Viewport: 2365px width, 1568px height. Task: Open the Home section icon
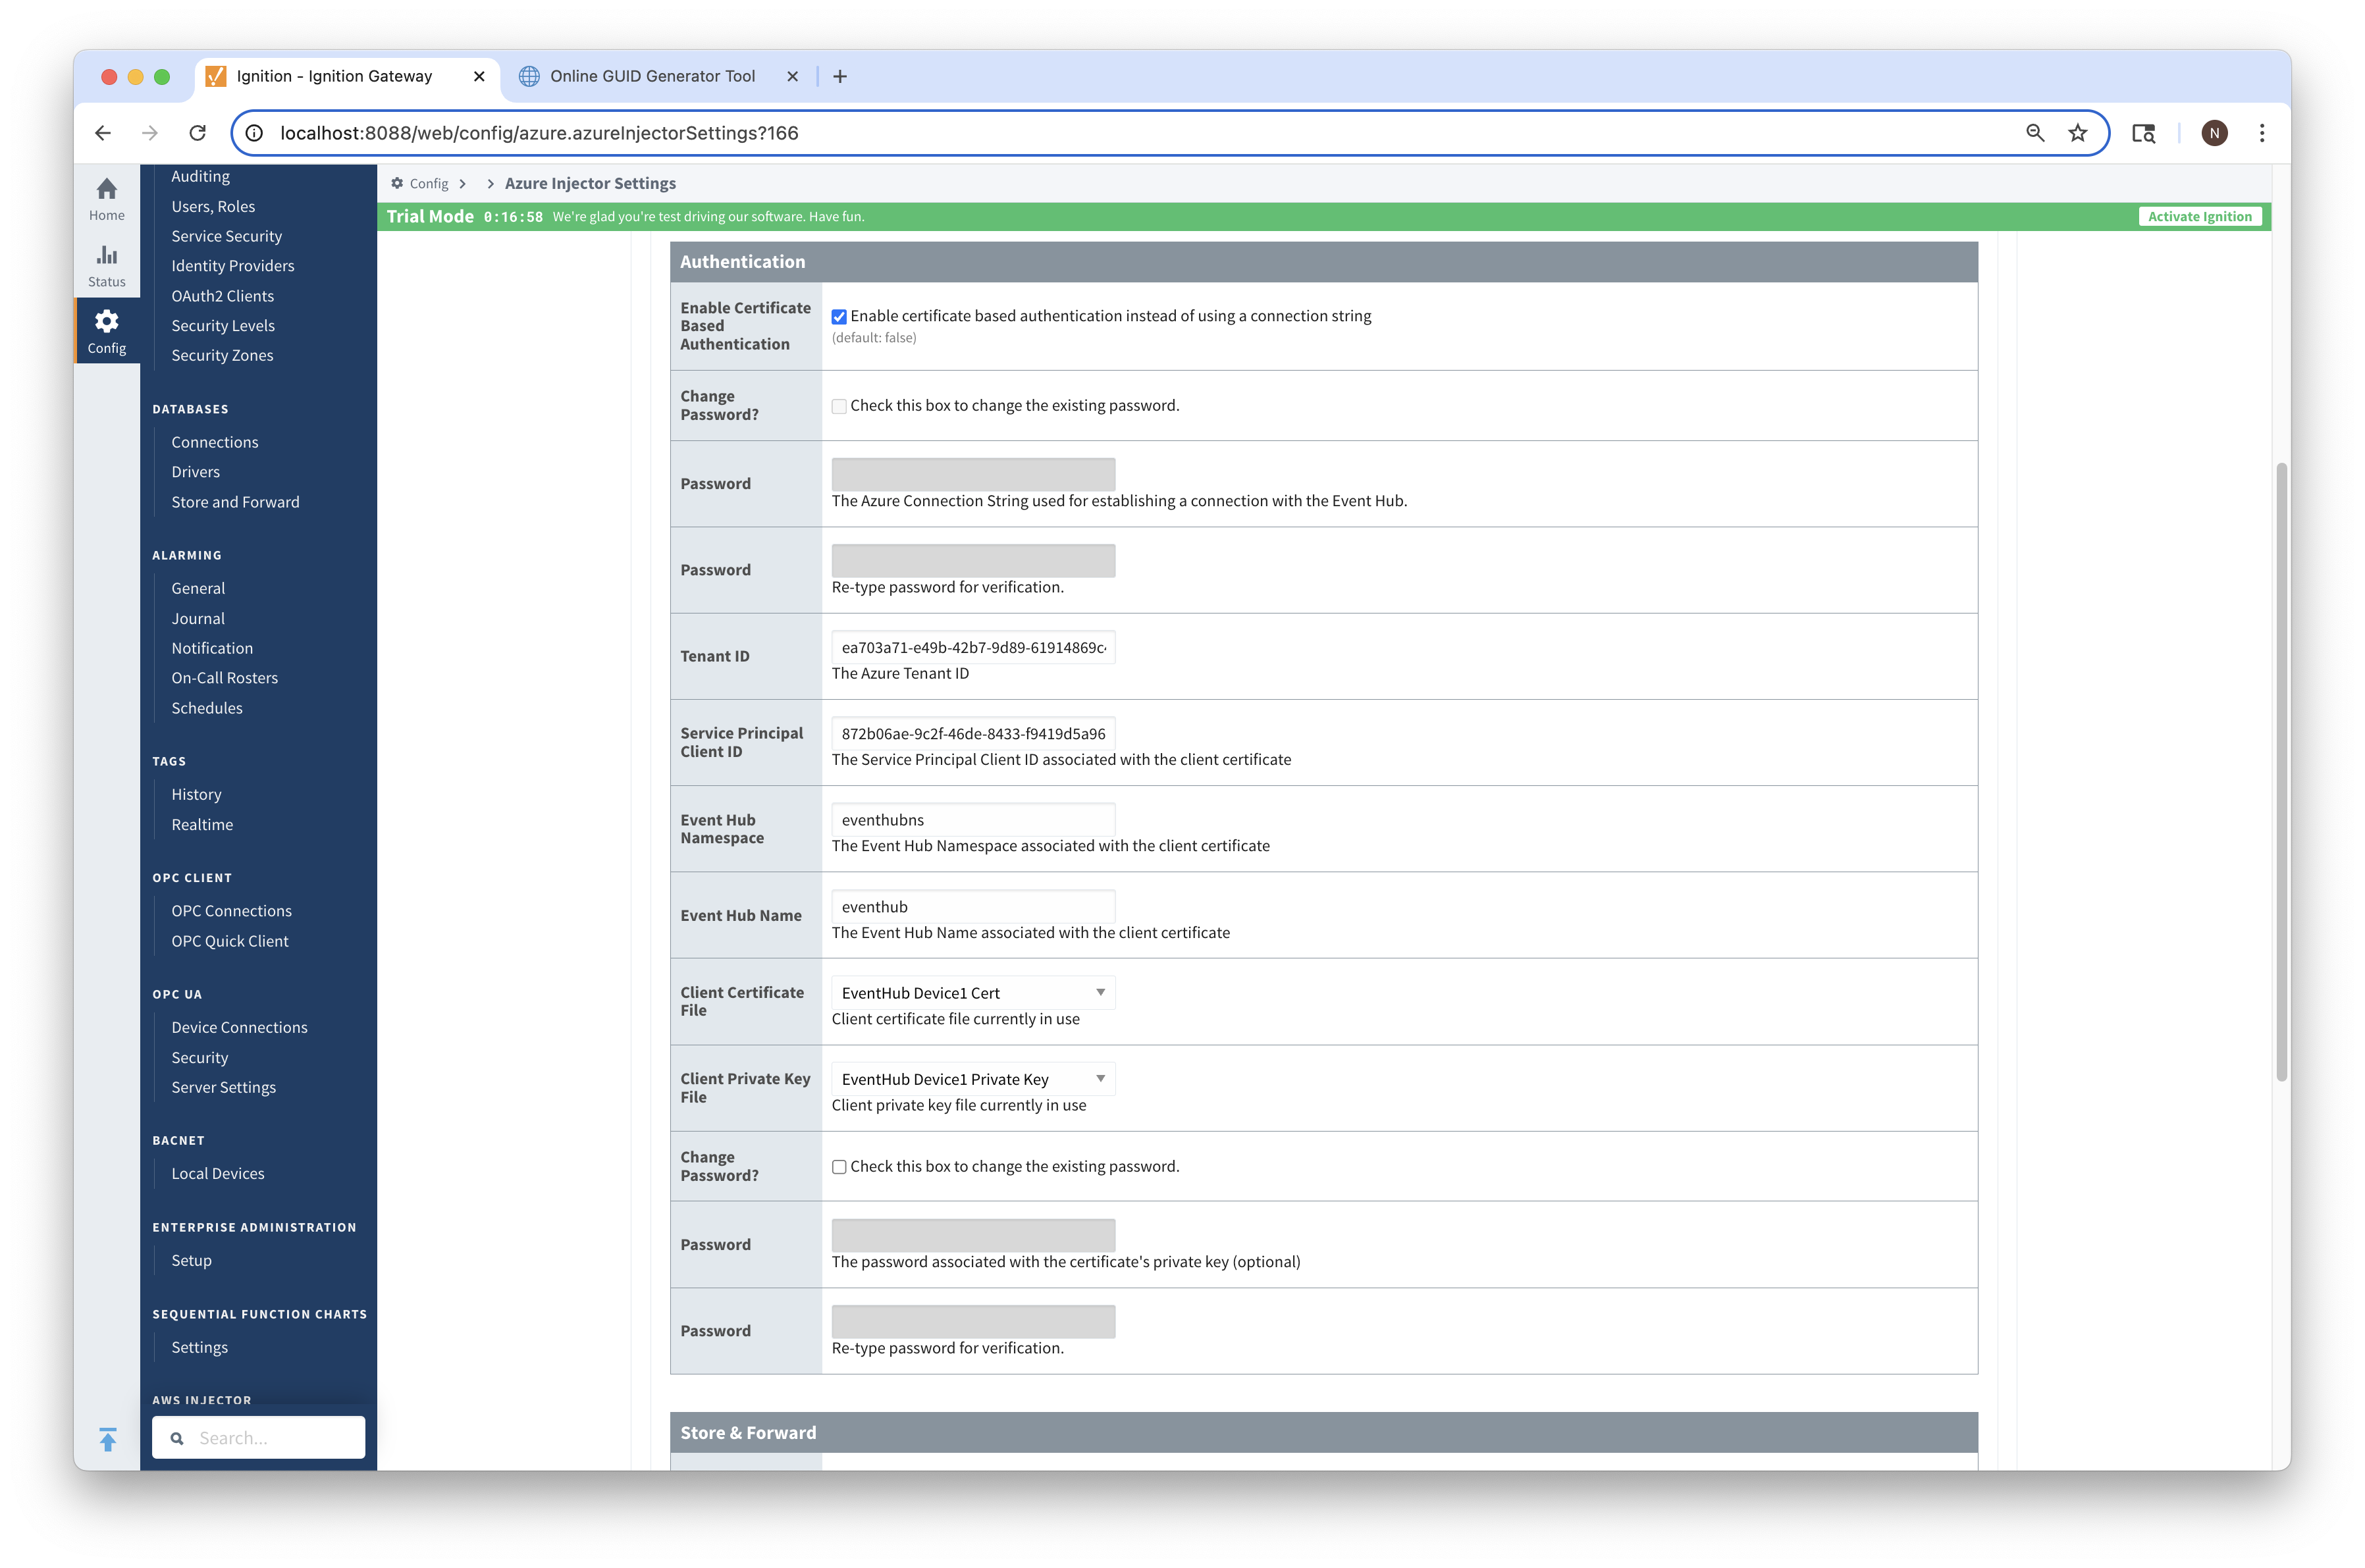[x=106, y=198]
